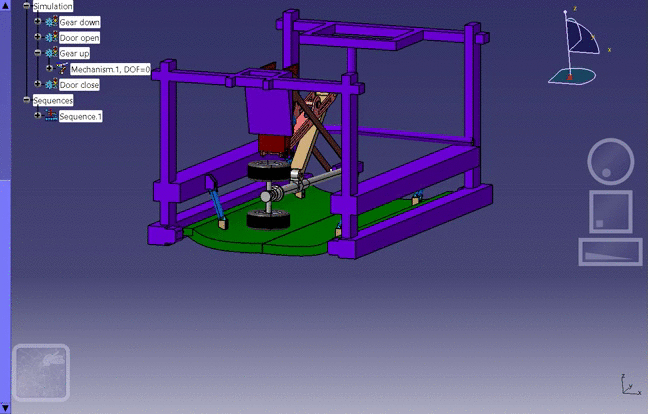Select the Sequences tree label
Screen dimensions: 648x414
coord(53,100)
